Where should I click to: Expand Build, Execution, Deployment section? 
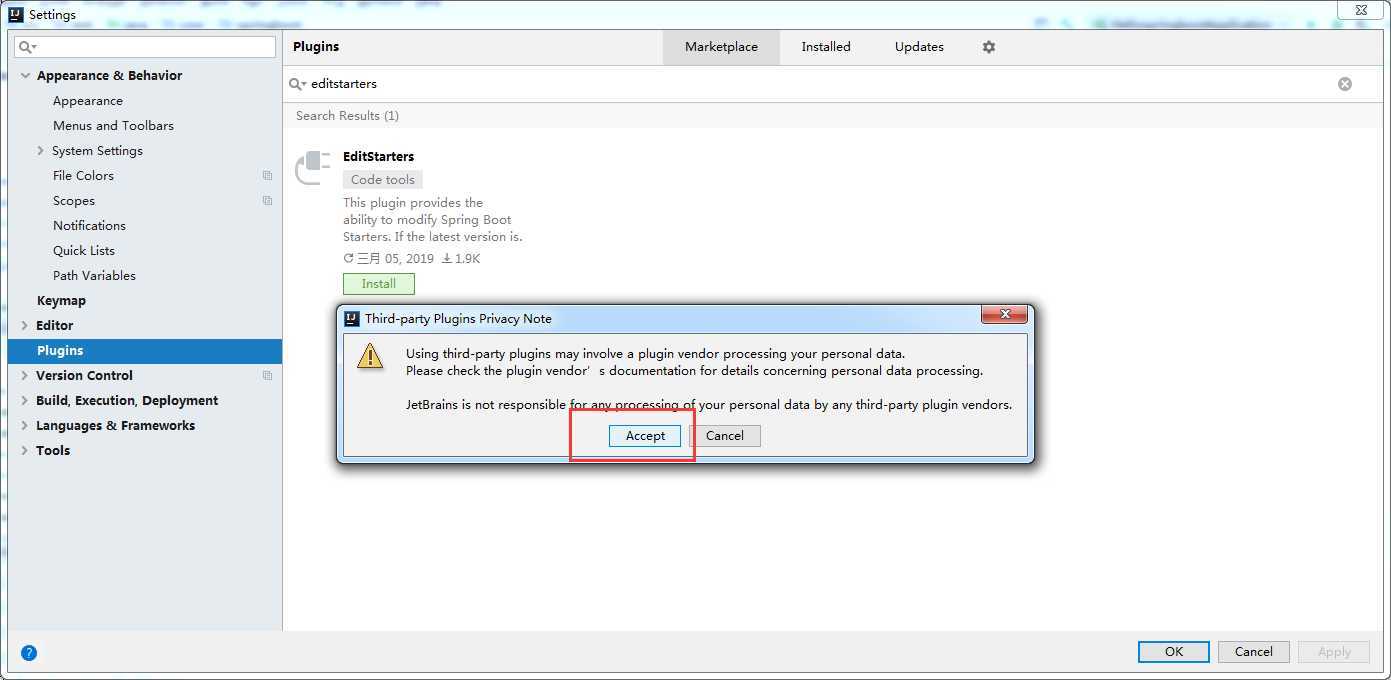click(x=25, y=401)
